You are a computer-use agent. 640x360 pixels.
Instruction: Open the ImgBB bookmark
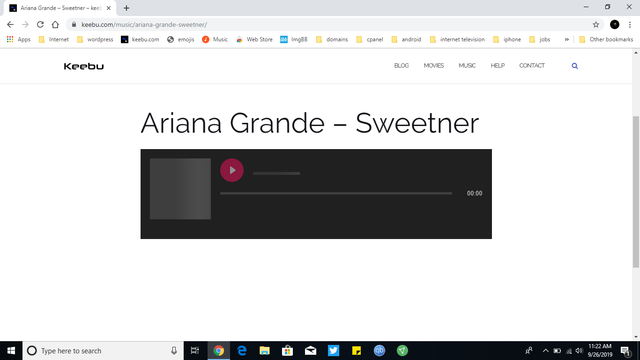293,40
